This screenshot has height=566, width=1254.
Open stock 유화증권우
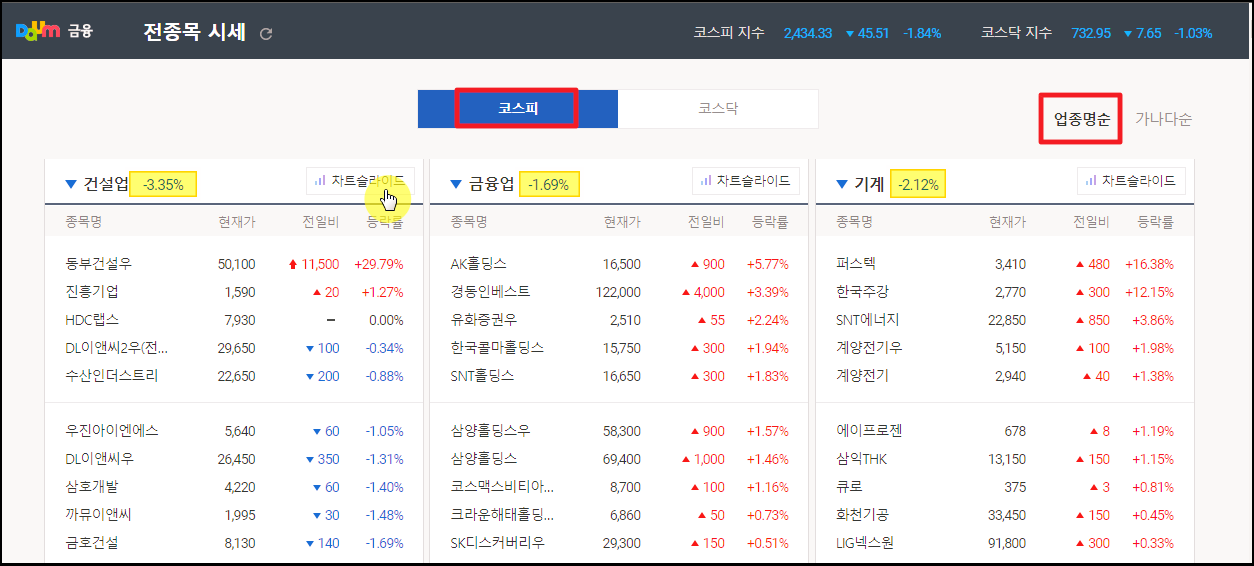coord(483,320)
